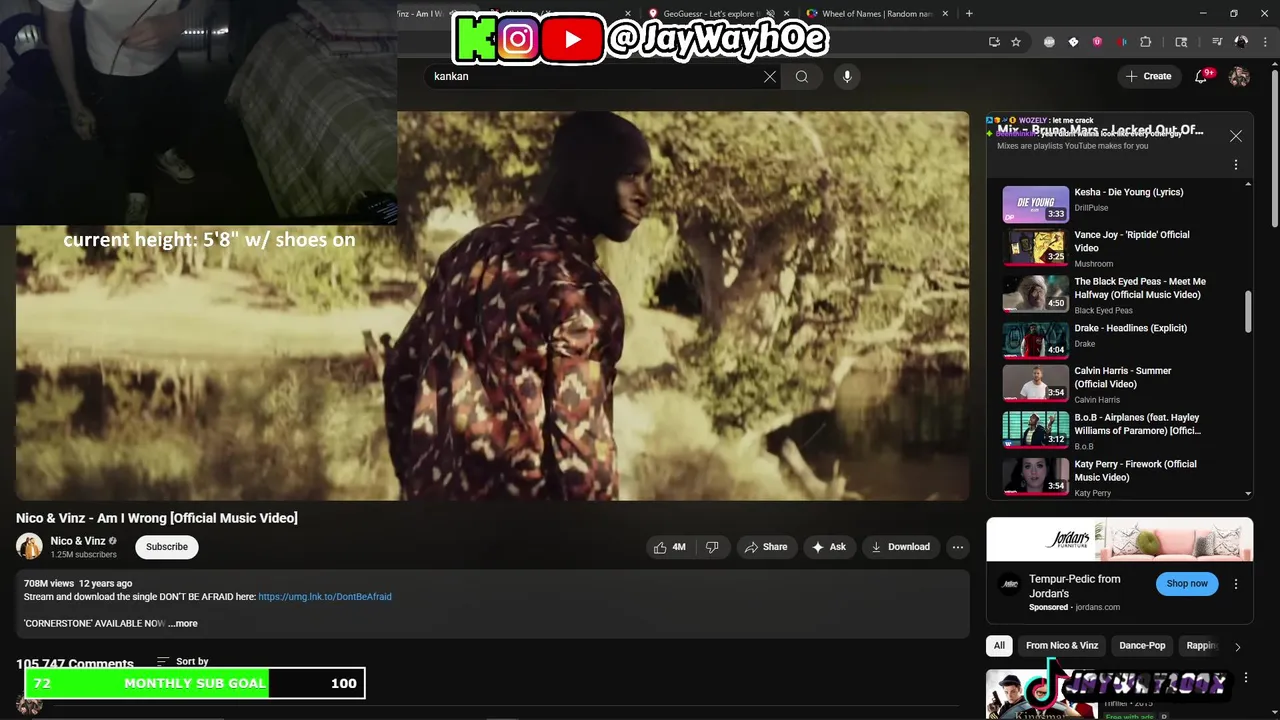The image size is (1280, 720).
Task: Open options for the Tempur-Pedic ad
Action: [1236, 584]
